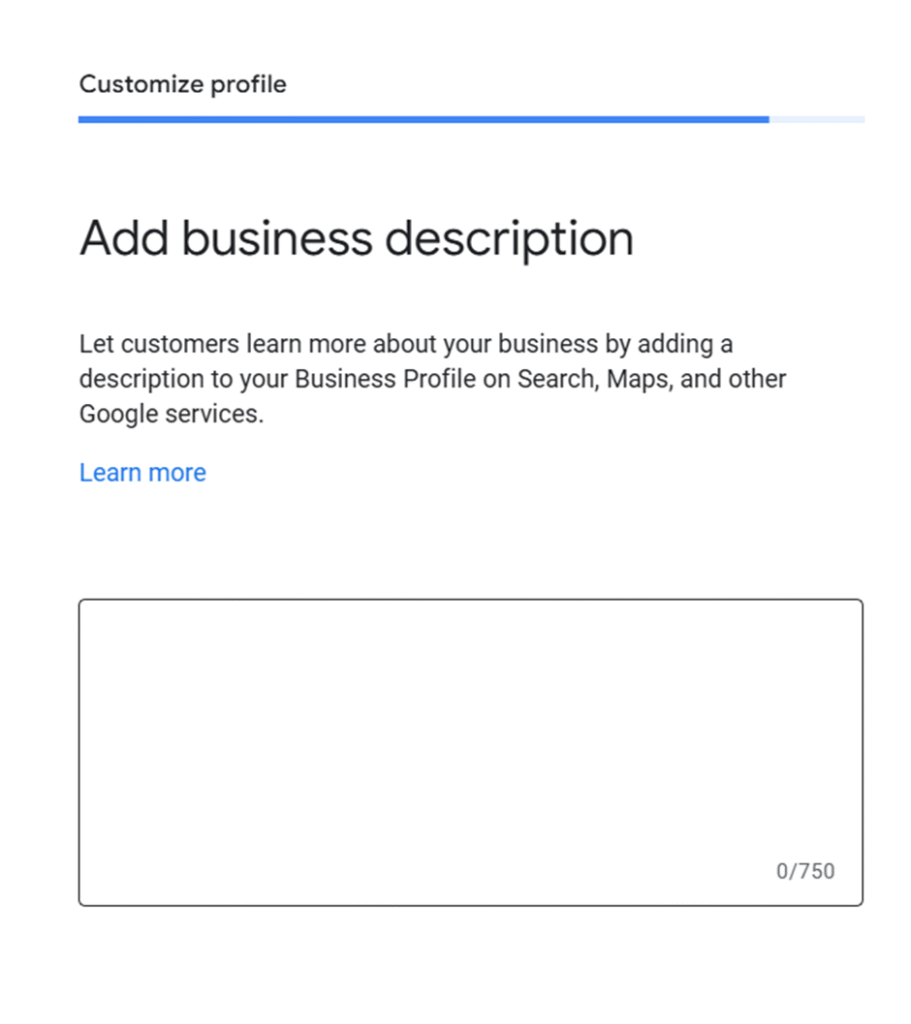
Task: Click the unfilled end of progress bar
Action: pos(817,119)
